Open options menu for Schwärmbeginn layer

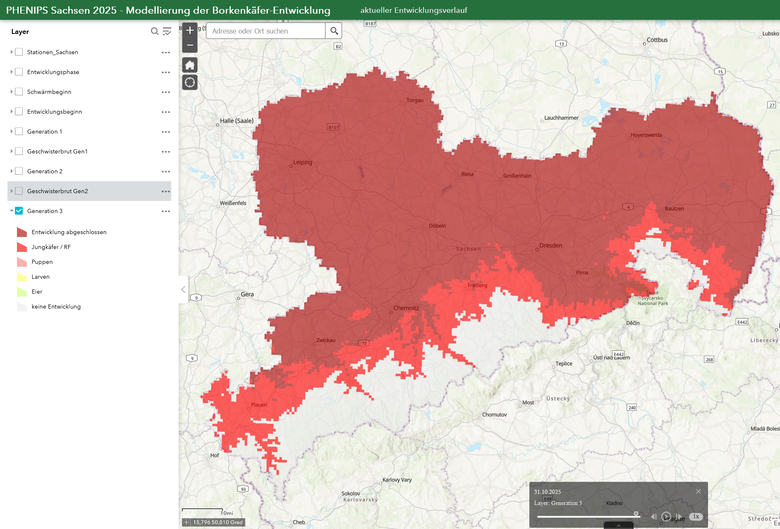click(166, 92)
